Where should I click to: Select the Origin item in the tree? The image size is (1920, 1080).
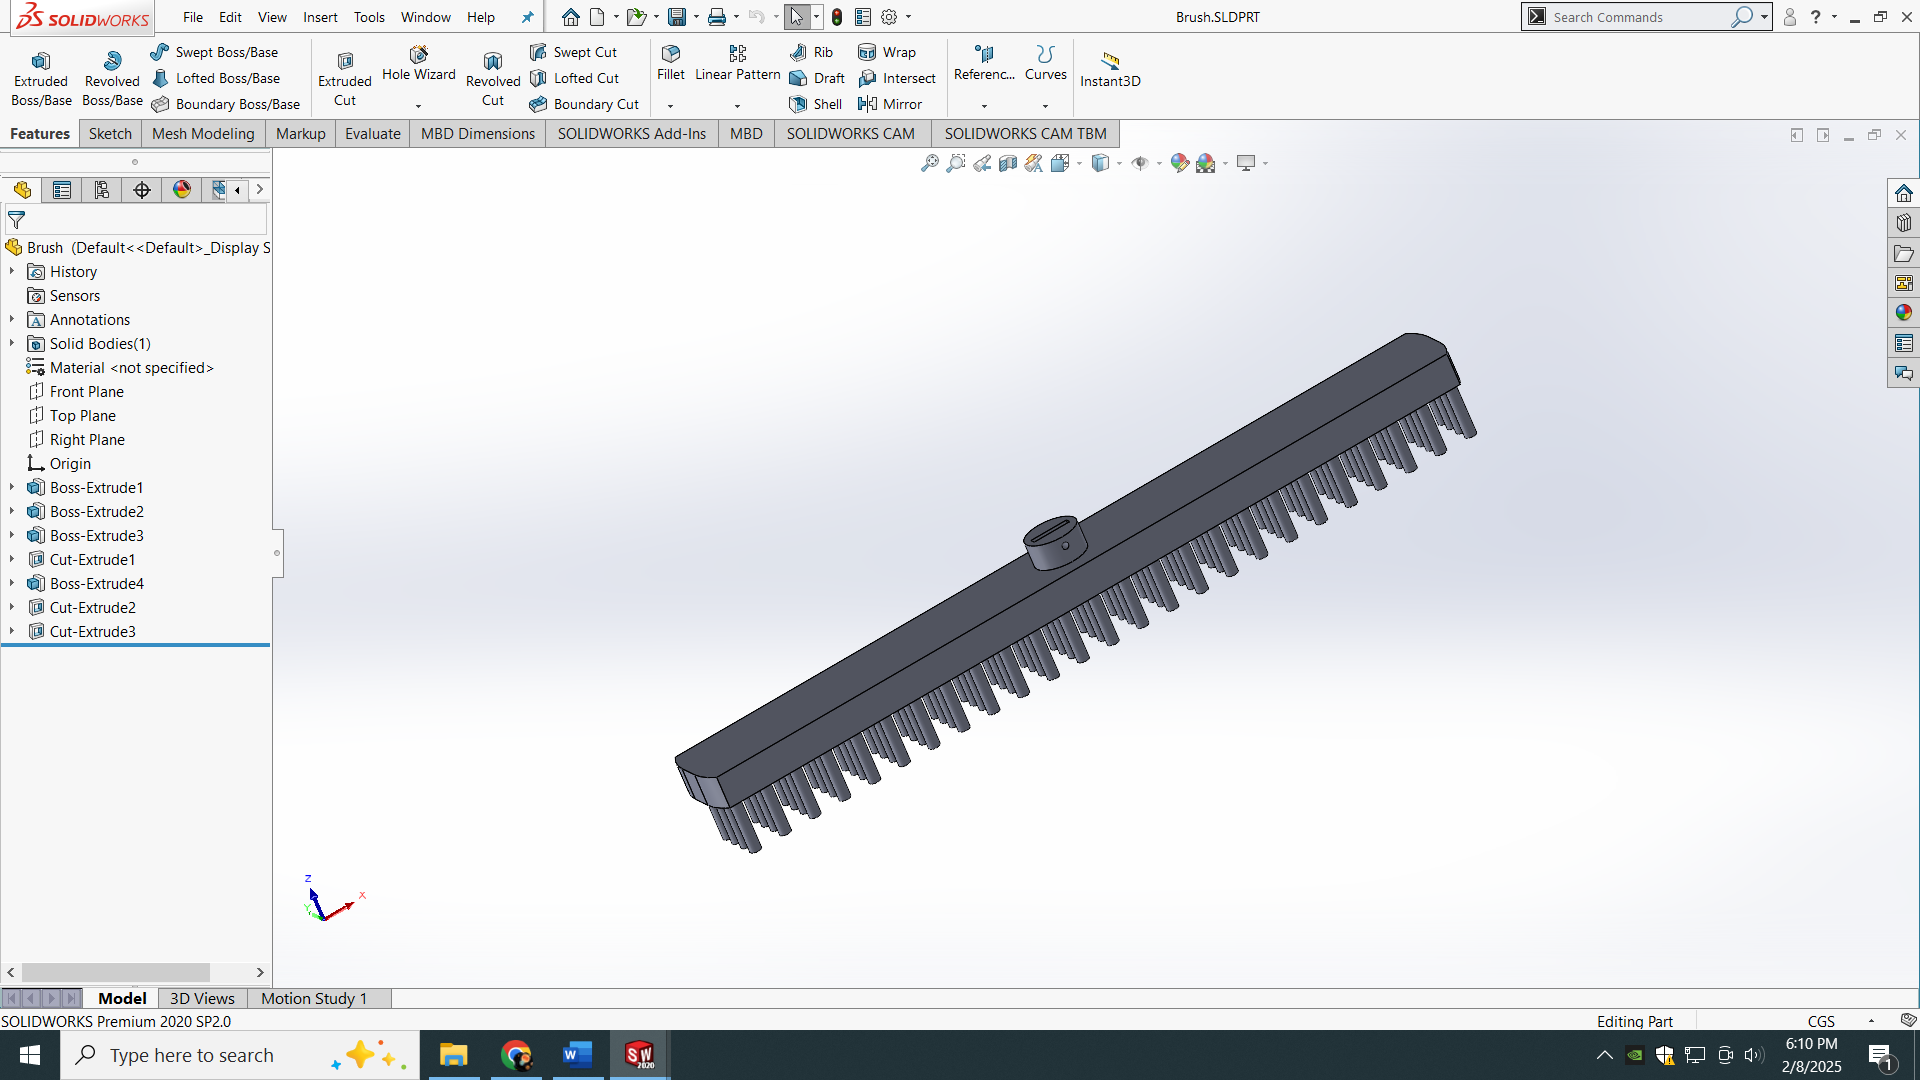coord(70,464)
